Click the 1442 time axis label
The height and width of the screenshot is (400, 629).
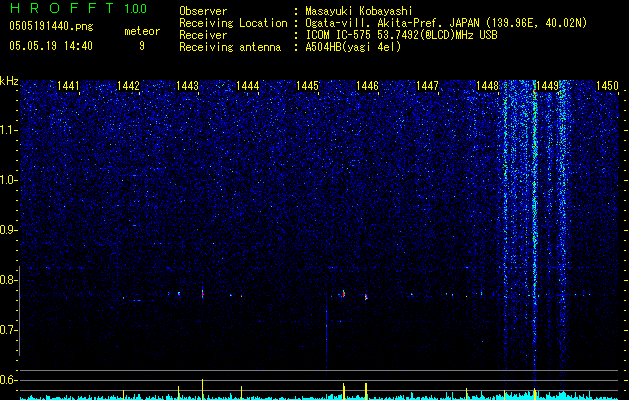[128, 85]
